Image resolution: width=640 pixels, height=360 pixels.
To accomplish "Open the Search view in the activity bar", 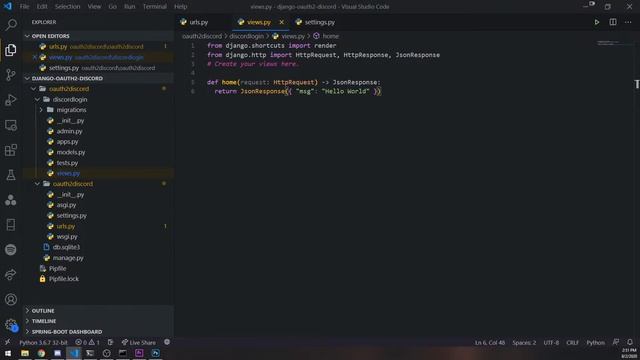I will [x=11, y=24].
